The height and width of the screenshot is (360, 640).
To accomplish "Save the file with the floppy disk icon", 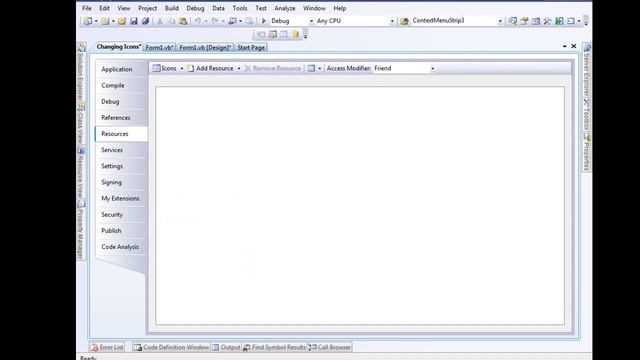I will coord(133,21).
